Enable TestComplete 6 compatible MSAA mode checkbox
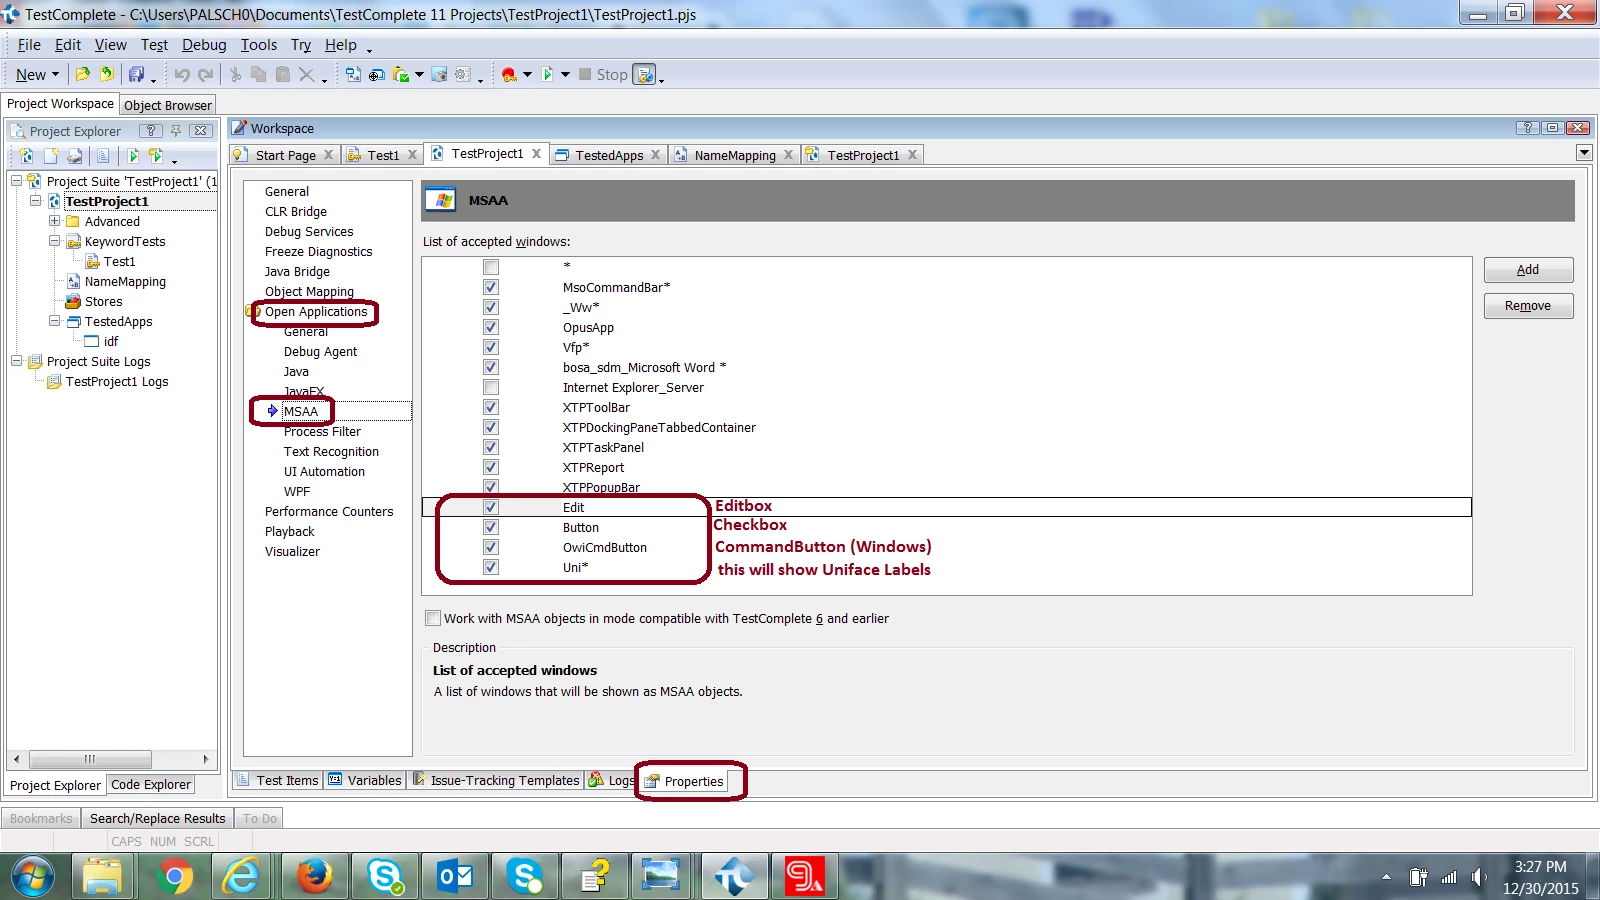 tap(433, 618)
